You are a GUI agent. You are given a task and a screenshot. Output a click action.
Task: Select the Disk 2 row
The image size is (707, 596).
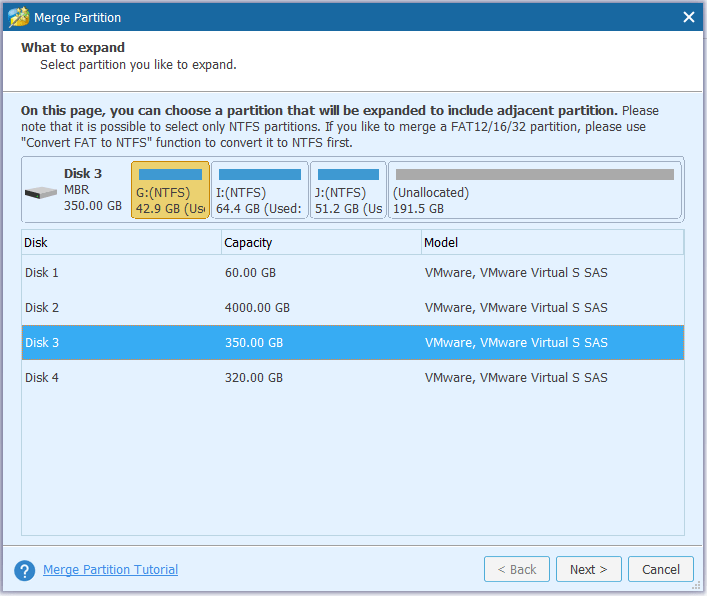tap(353, 307)
